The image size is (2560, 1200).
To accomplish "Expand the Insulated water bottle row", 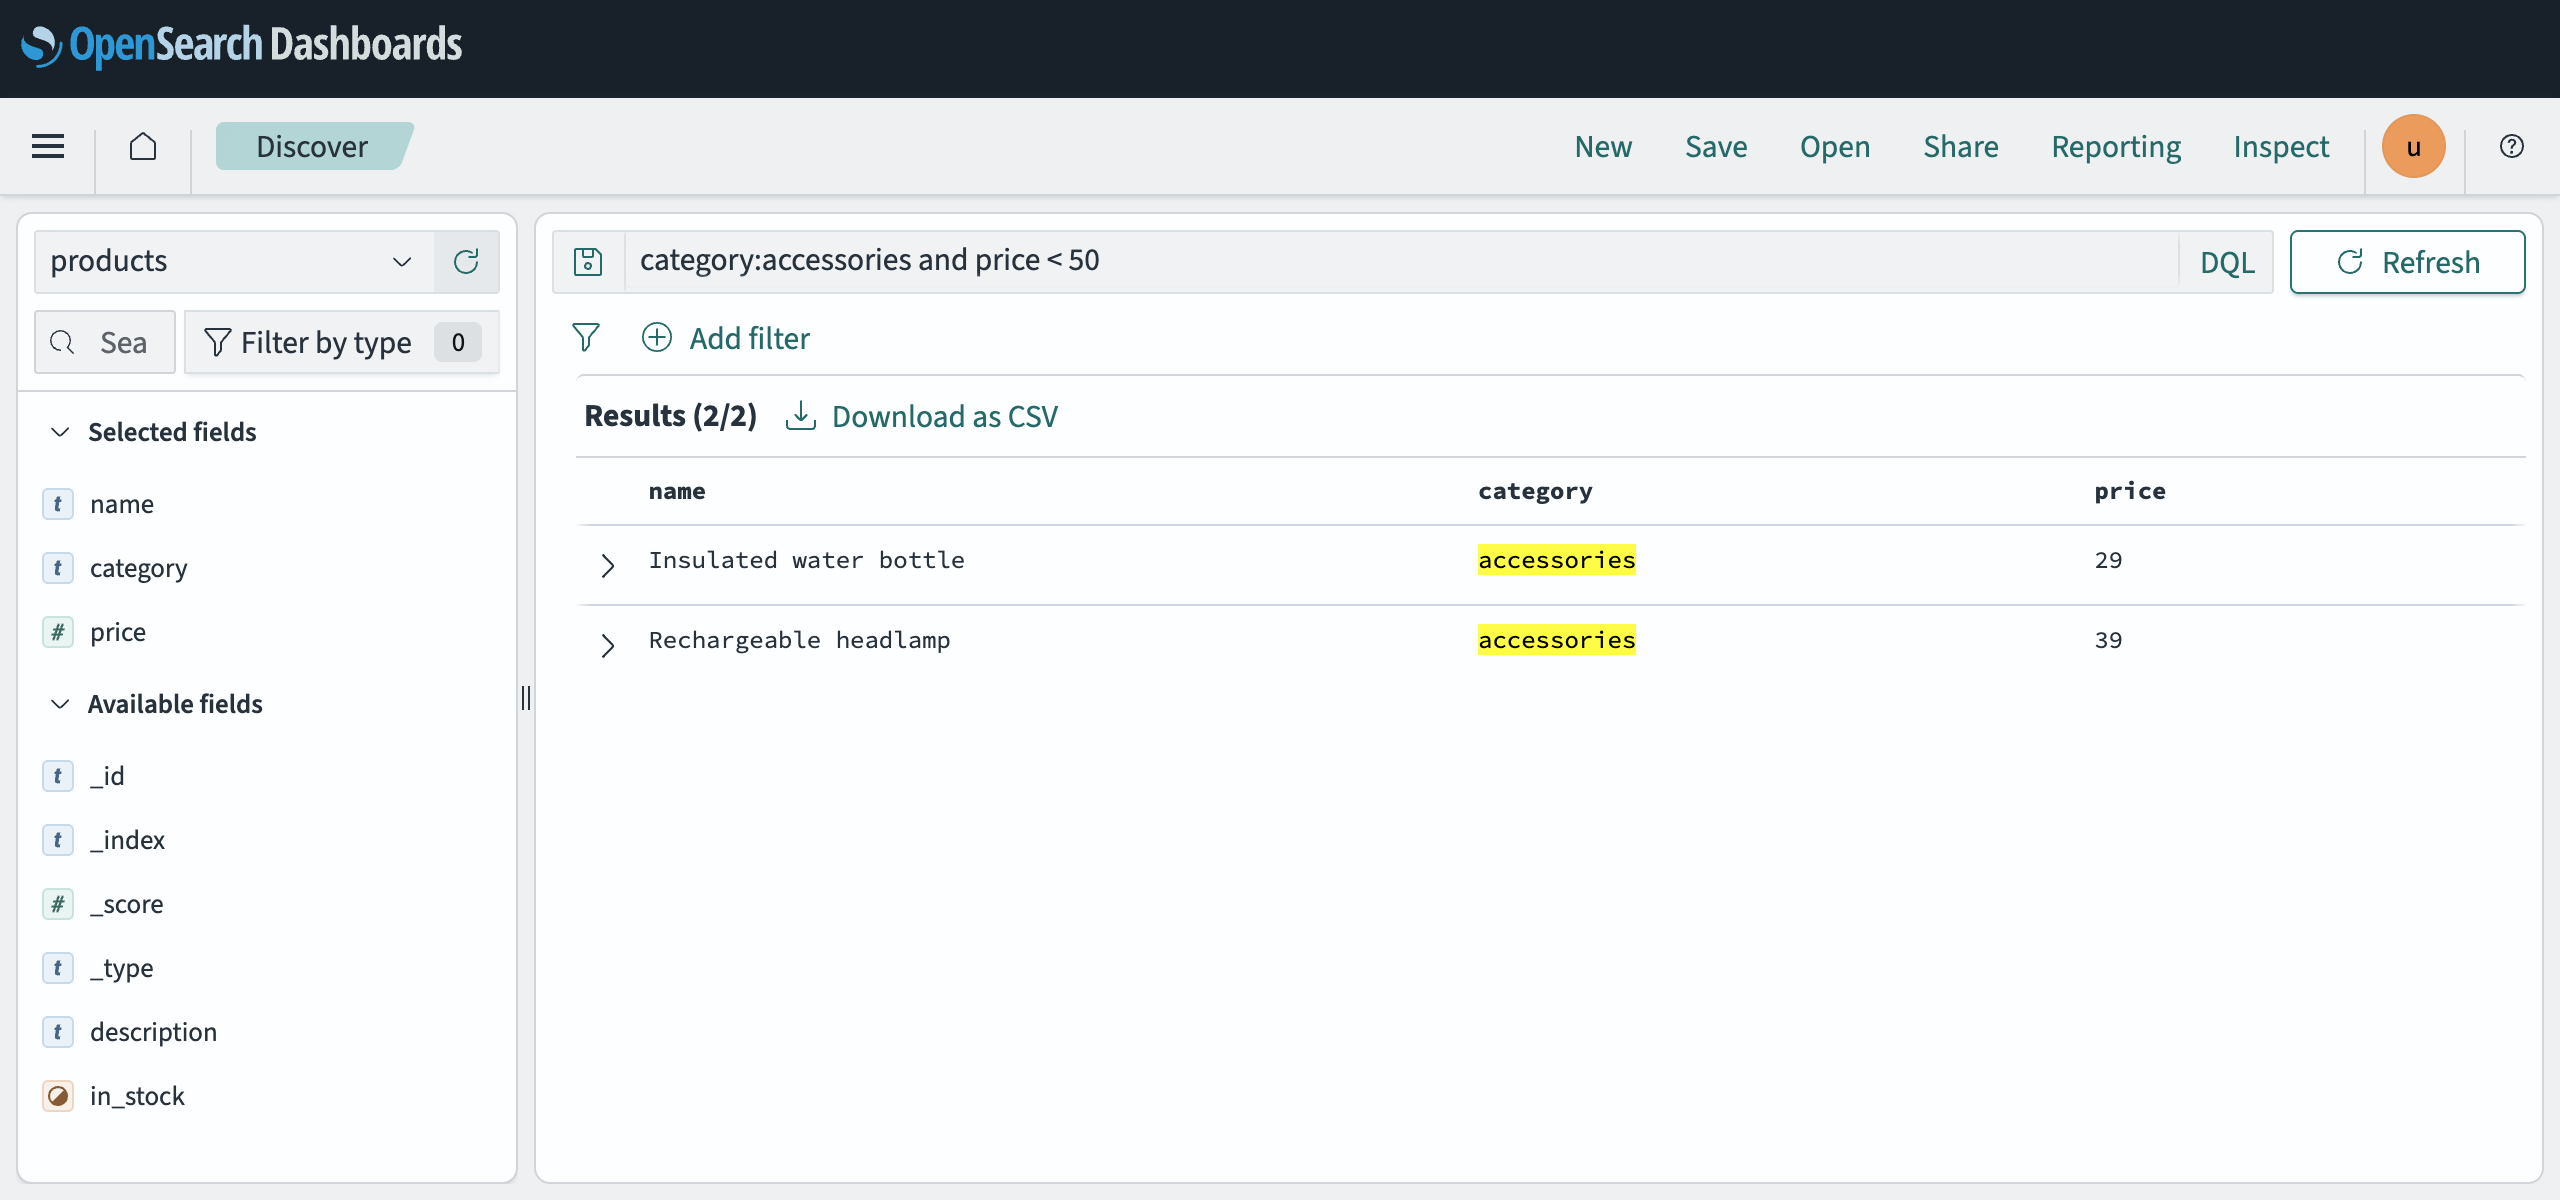I will point(607,566).
